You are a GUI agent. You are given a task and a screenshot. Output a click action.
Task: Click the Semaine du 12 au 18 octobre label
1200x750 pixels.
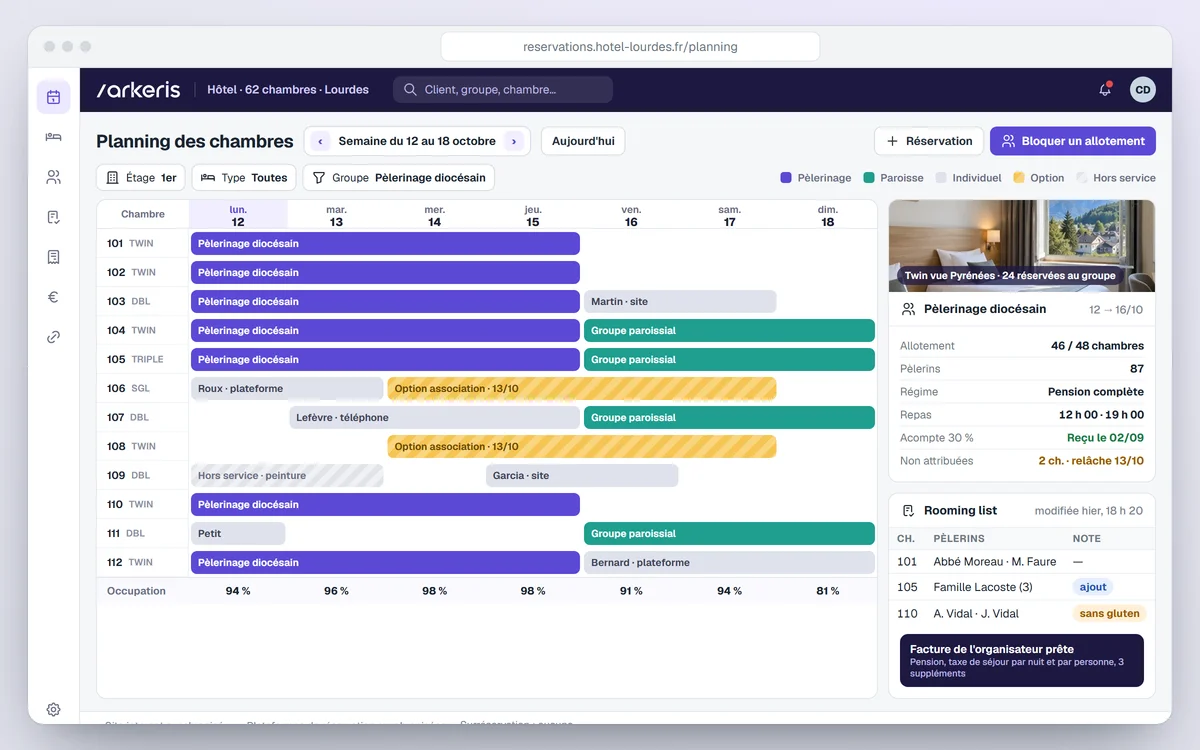point(417,141)
